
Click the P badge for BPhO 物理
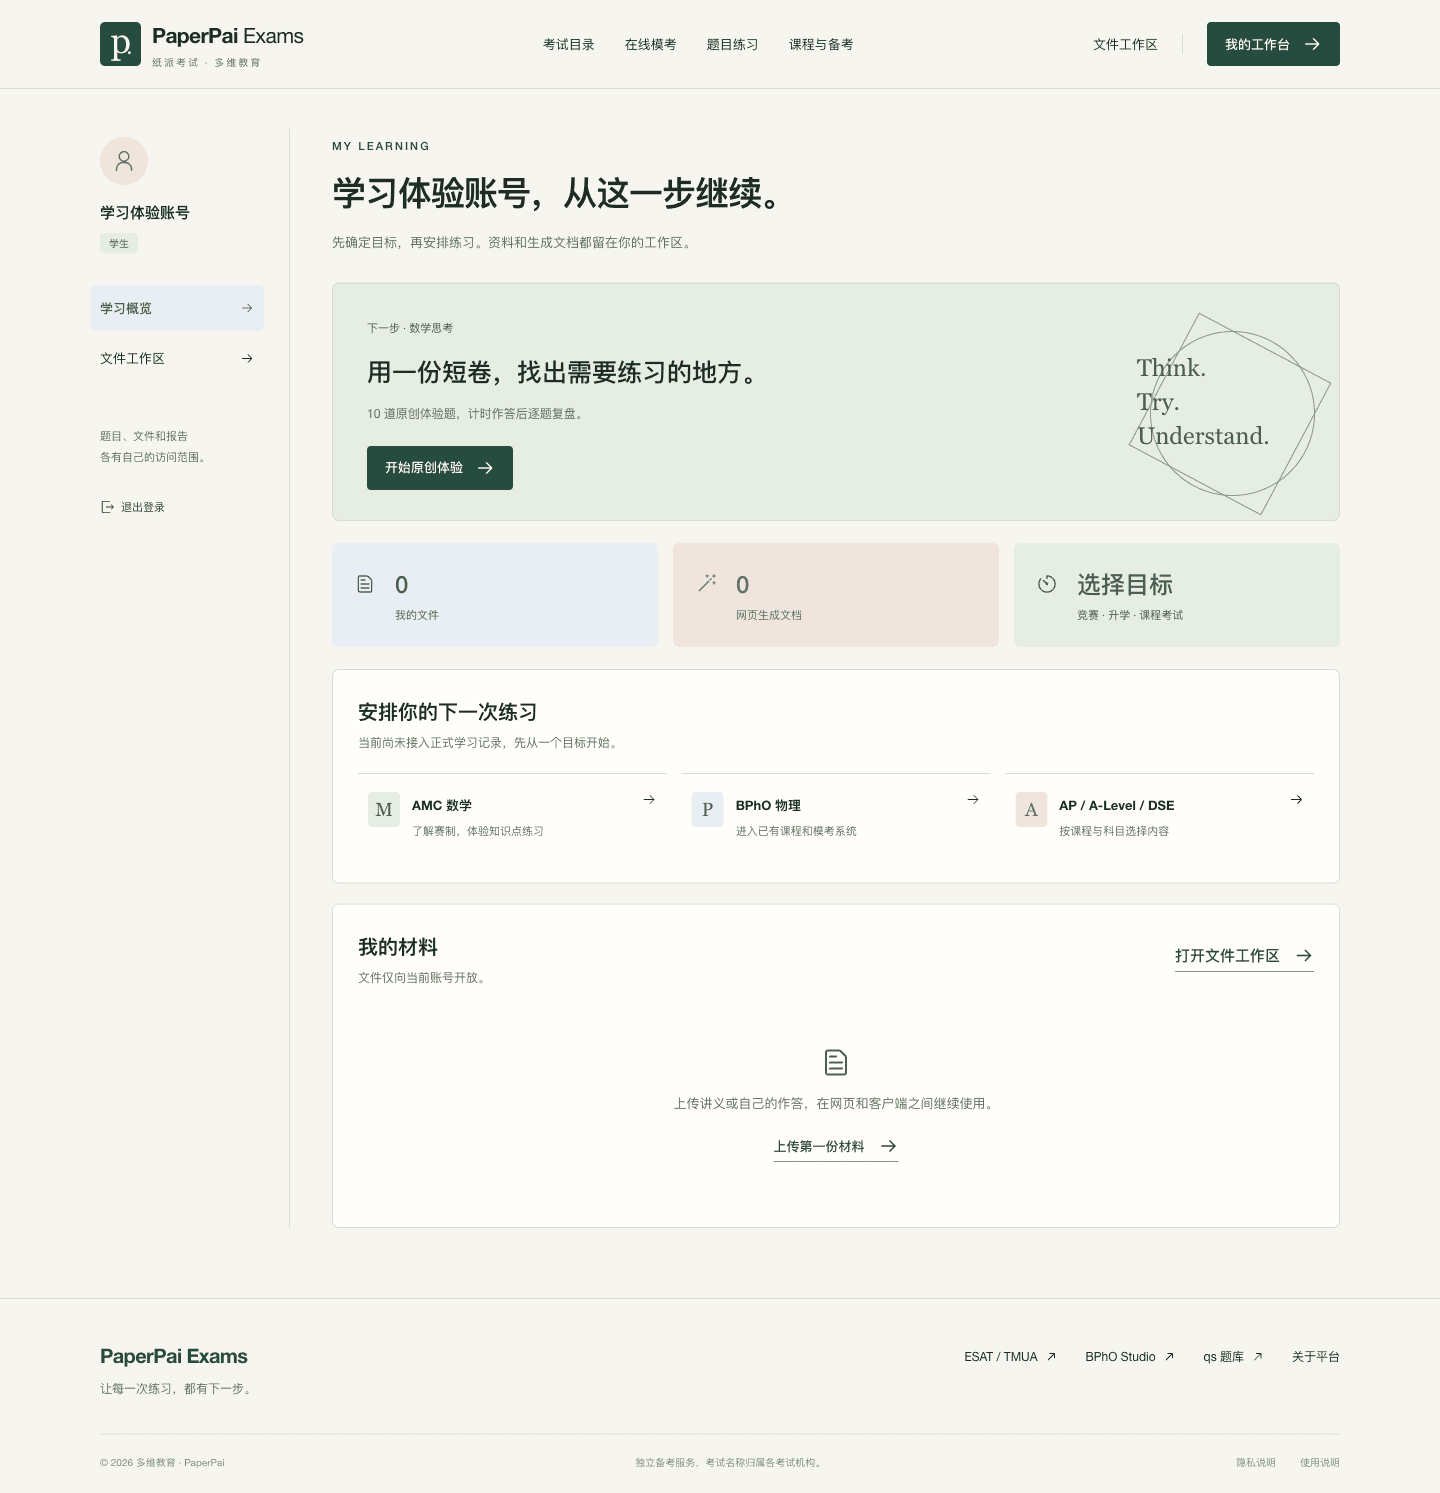click(x=707, y=810)
